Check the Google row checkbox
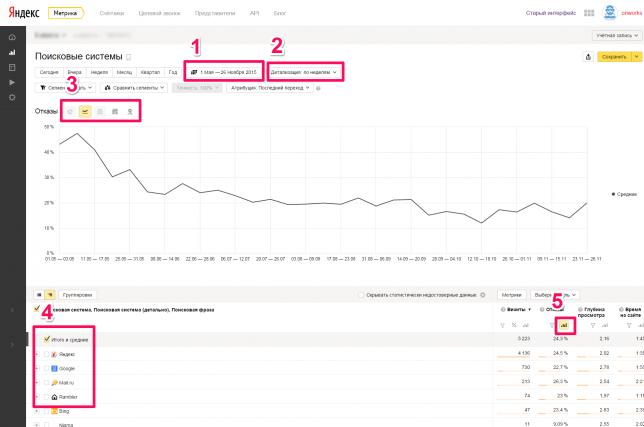Image resolution: width=644 pixels, height=427 pixels. pos(46,368)
